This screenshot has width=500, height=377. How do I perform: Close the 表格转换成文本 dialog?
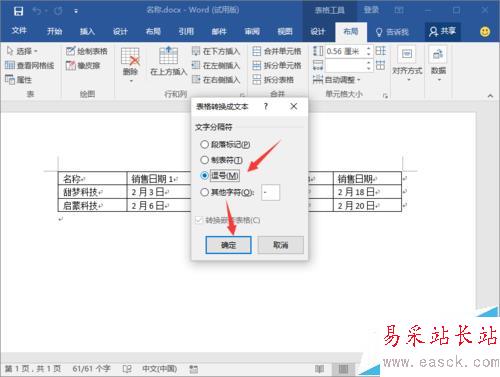pos(294,106)
